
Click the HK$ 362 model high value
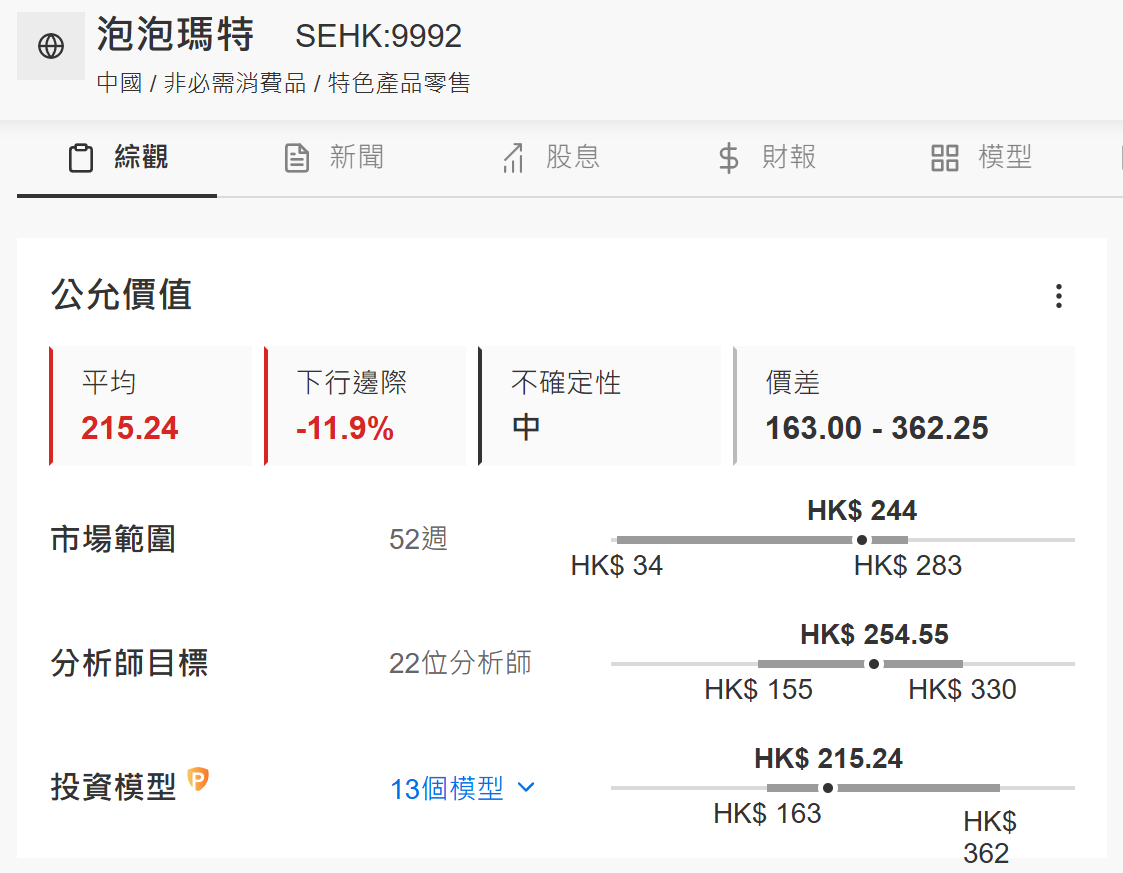[990, 837]
